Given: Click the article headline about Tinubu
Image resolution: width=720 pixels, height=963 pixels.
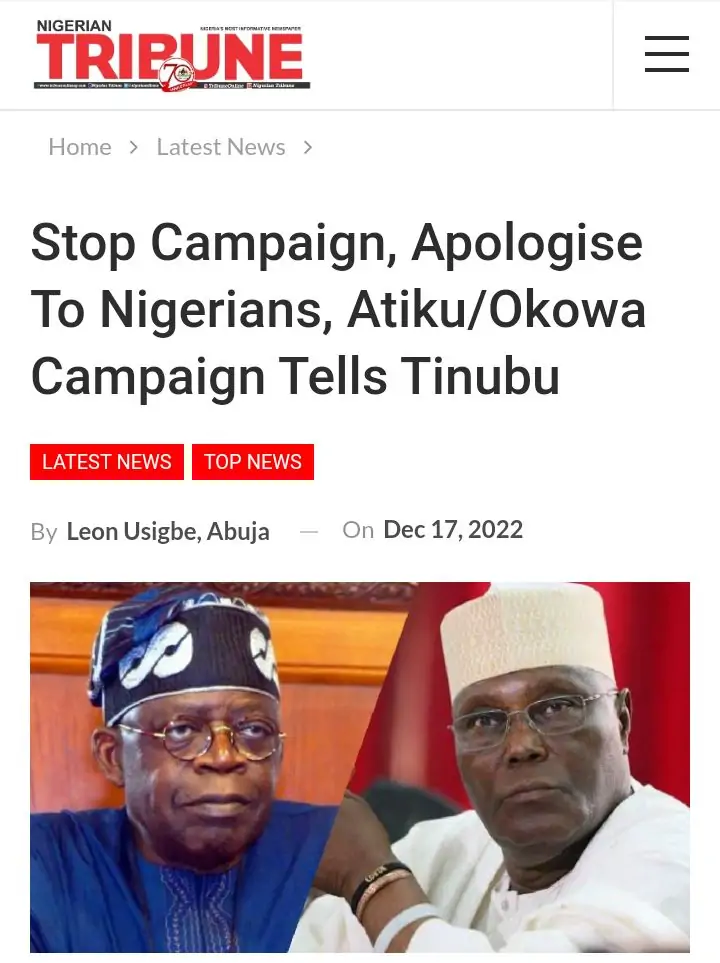Looking at the screenshot, I should (338, 309).
